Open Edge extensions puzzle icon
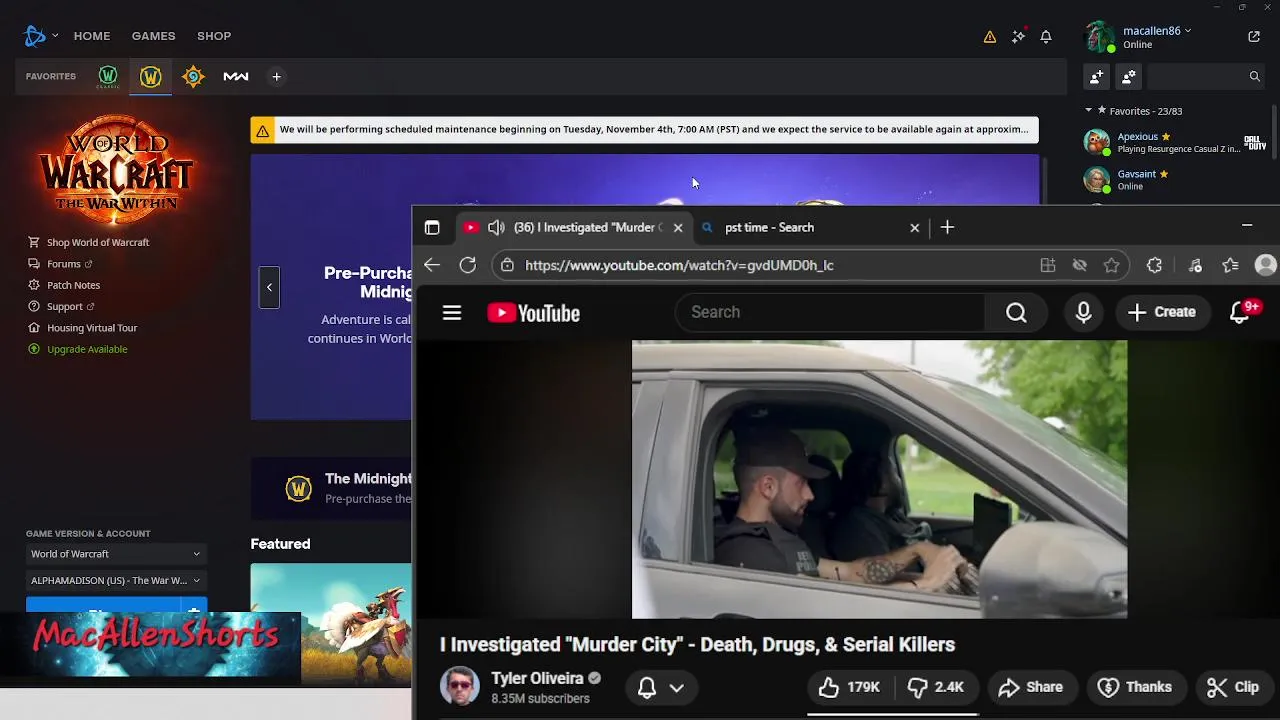1280x720 pixels. pos(1154,265)
